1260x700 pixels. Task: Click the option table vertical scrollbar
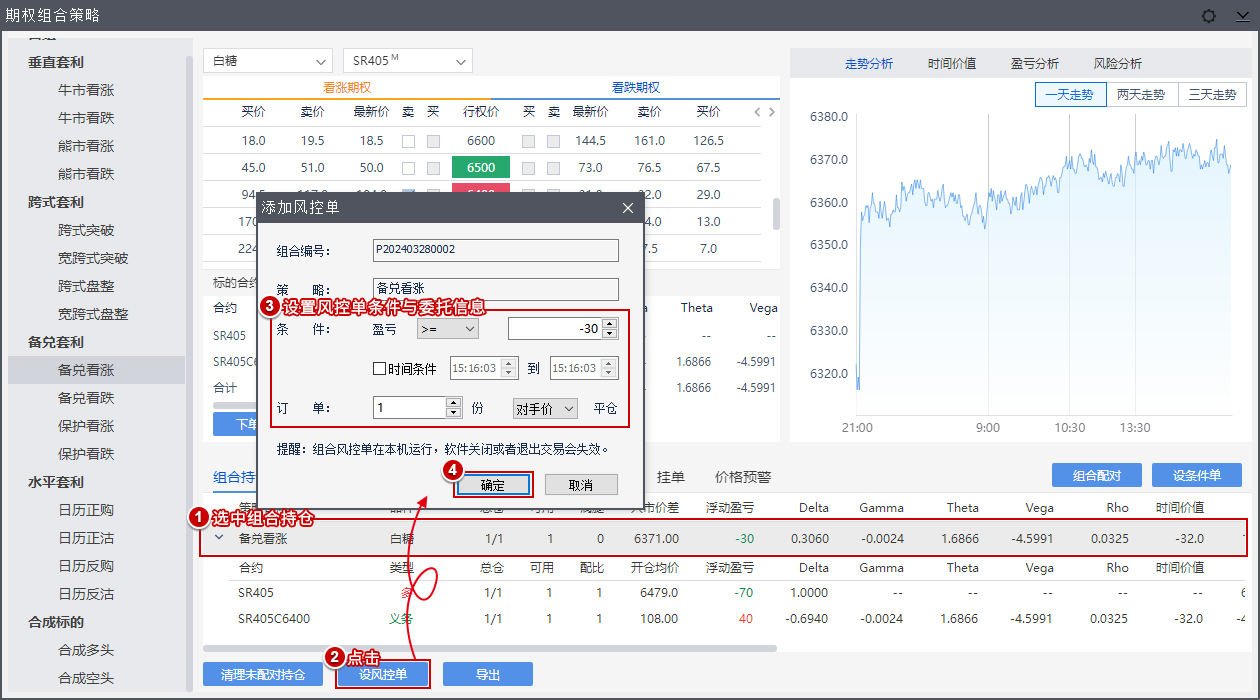[776, 212]
